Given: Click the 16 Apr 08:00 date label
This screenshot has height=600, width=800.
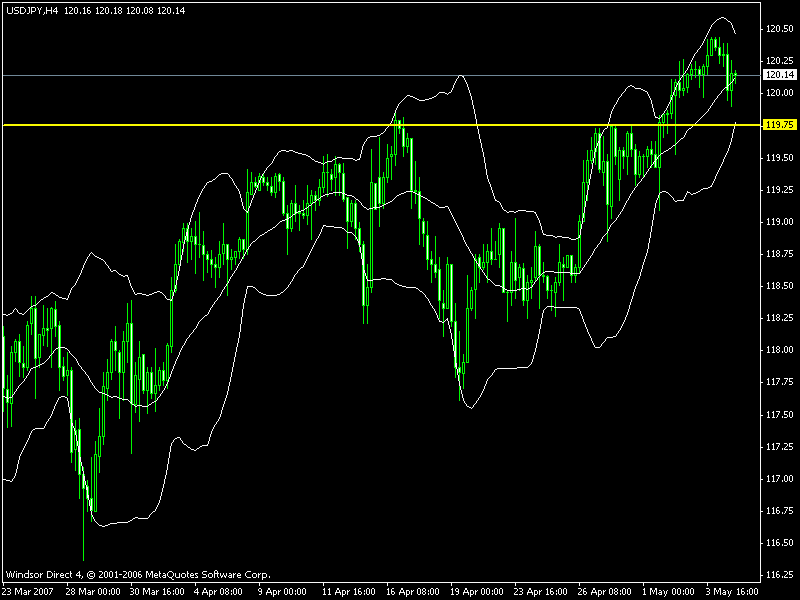Looking at the screenshot, I should pos(412,592).
